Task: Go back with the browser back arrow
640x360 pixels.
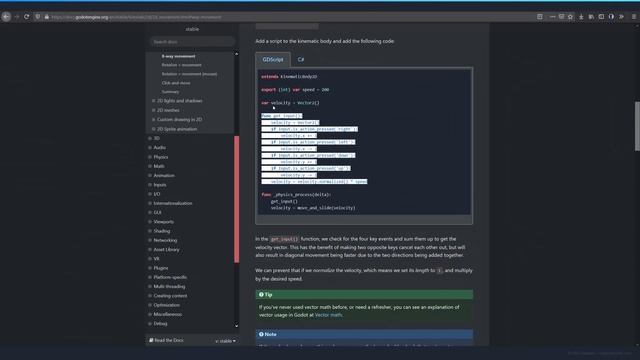Action: [6, 17]
